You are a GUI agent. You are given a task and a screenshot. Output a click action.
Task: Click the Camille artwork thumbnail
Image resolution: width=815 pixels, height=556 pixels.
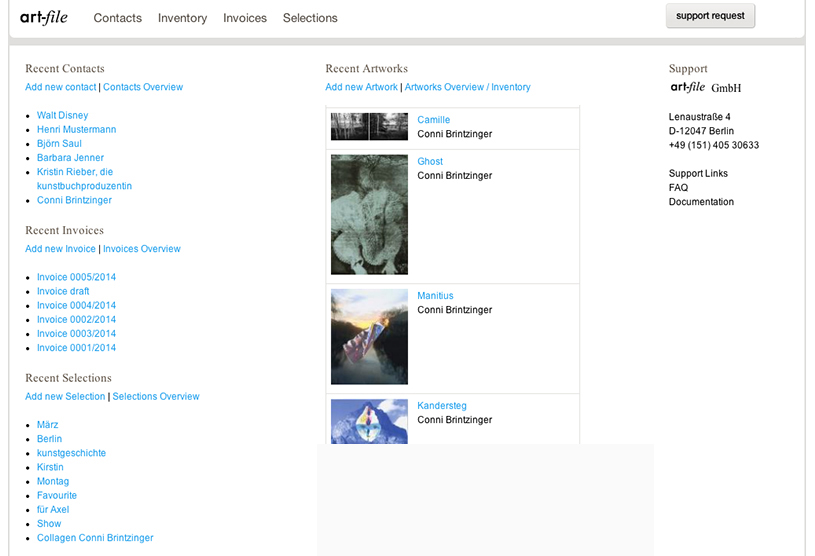click(369, 127)
